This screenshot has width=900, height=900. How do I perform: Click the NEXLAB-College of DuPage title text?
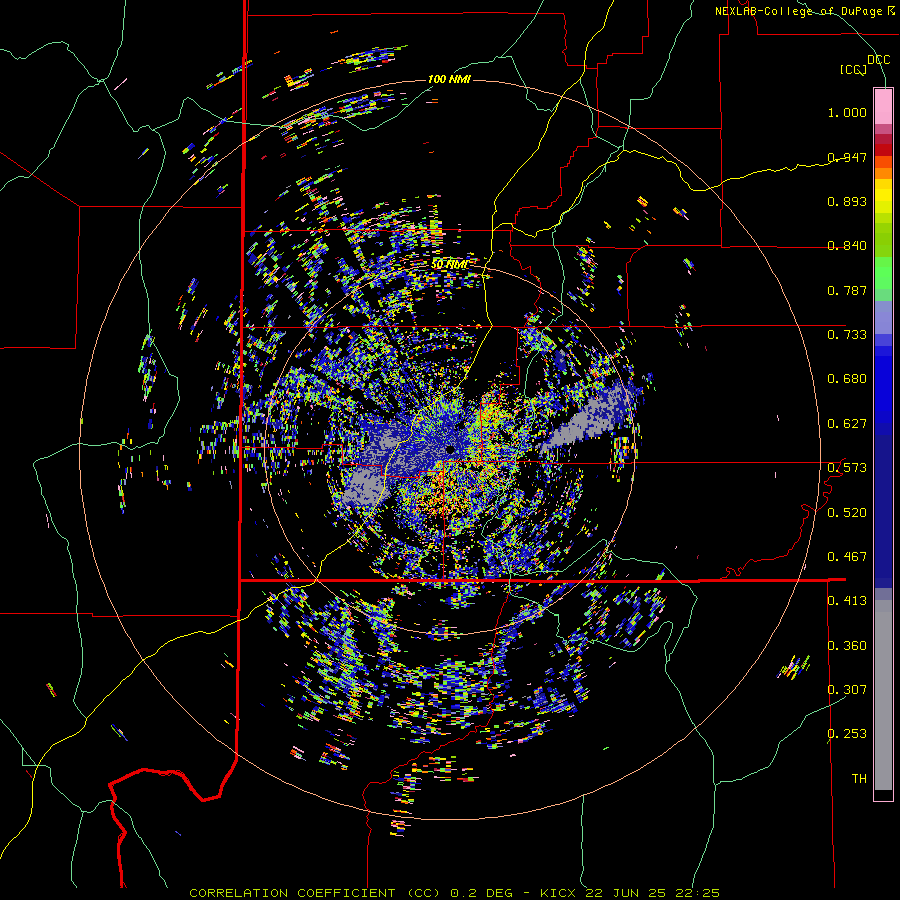[805, 11]
